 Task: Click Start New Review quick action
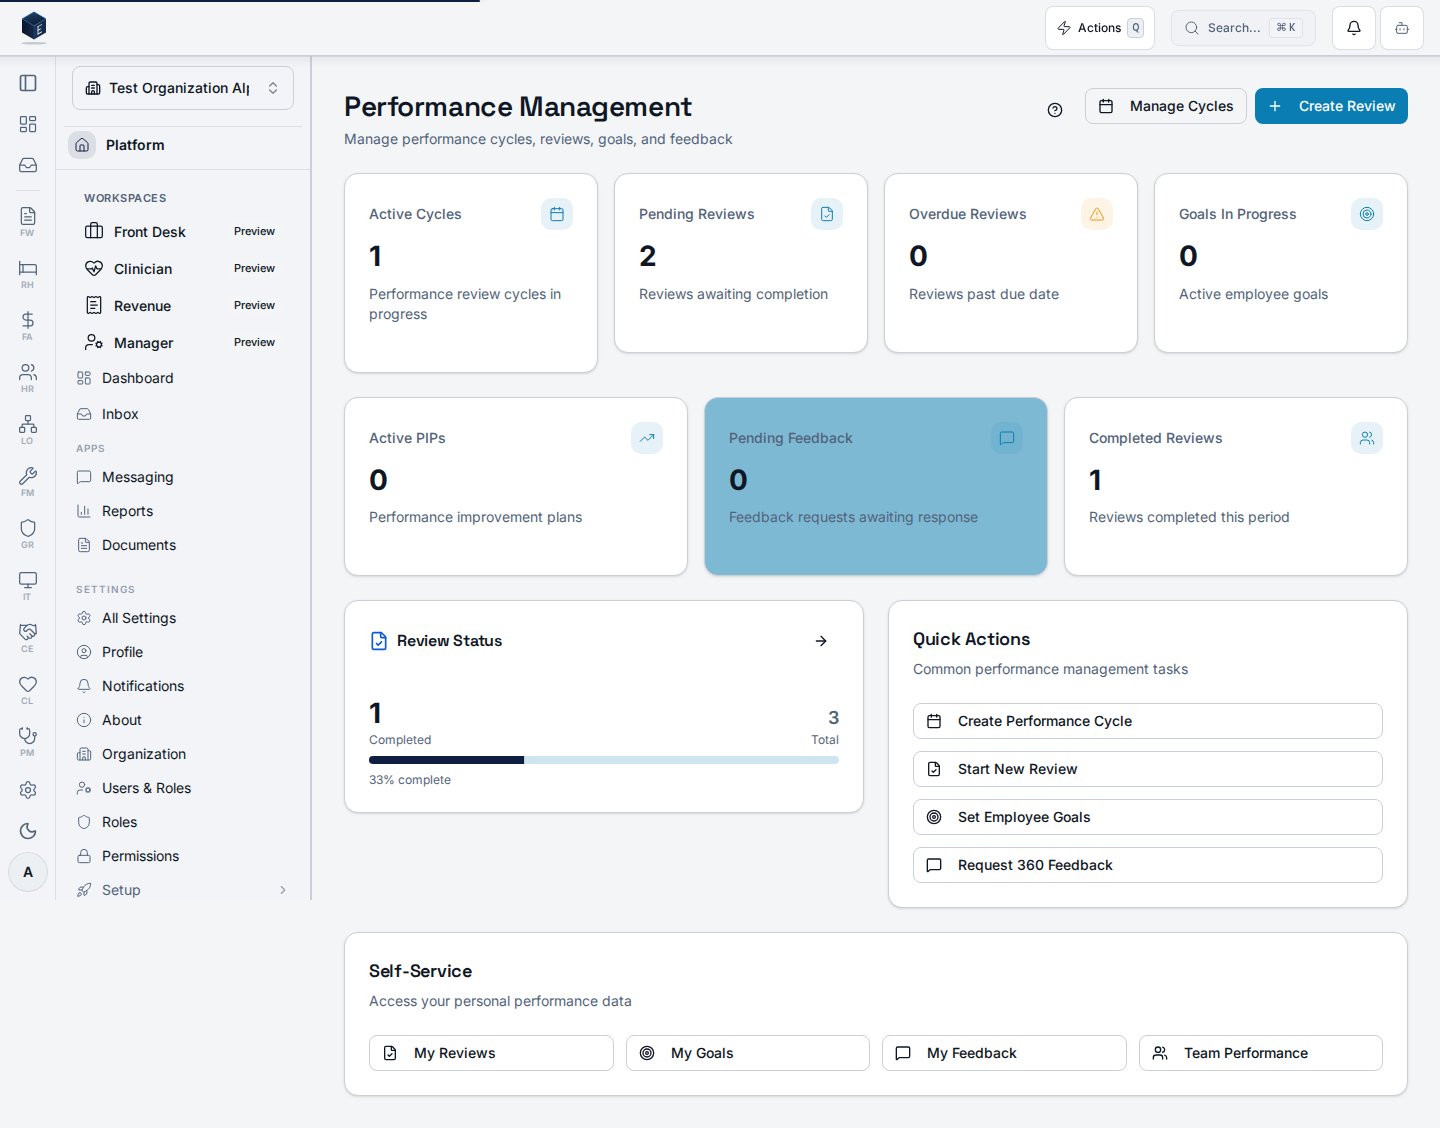tap(1148, 769)
